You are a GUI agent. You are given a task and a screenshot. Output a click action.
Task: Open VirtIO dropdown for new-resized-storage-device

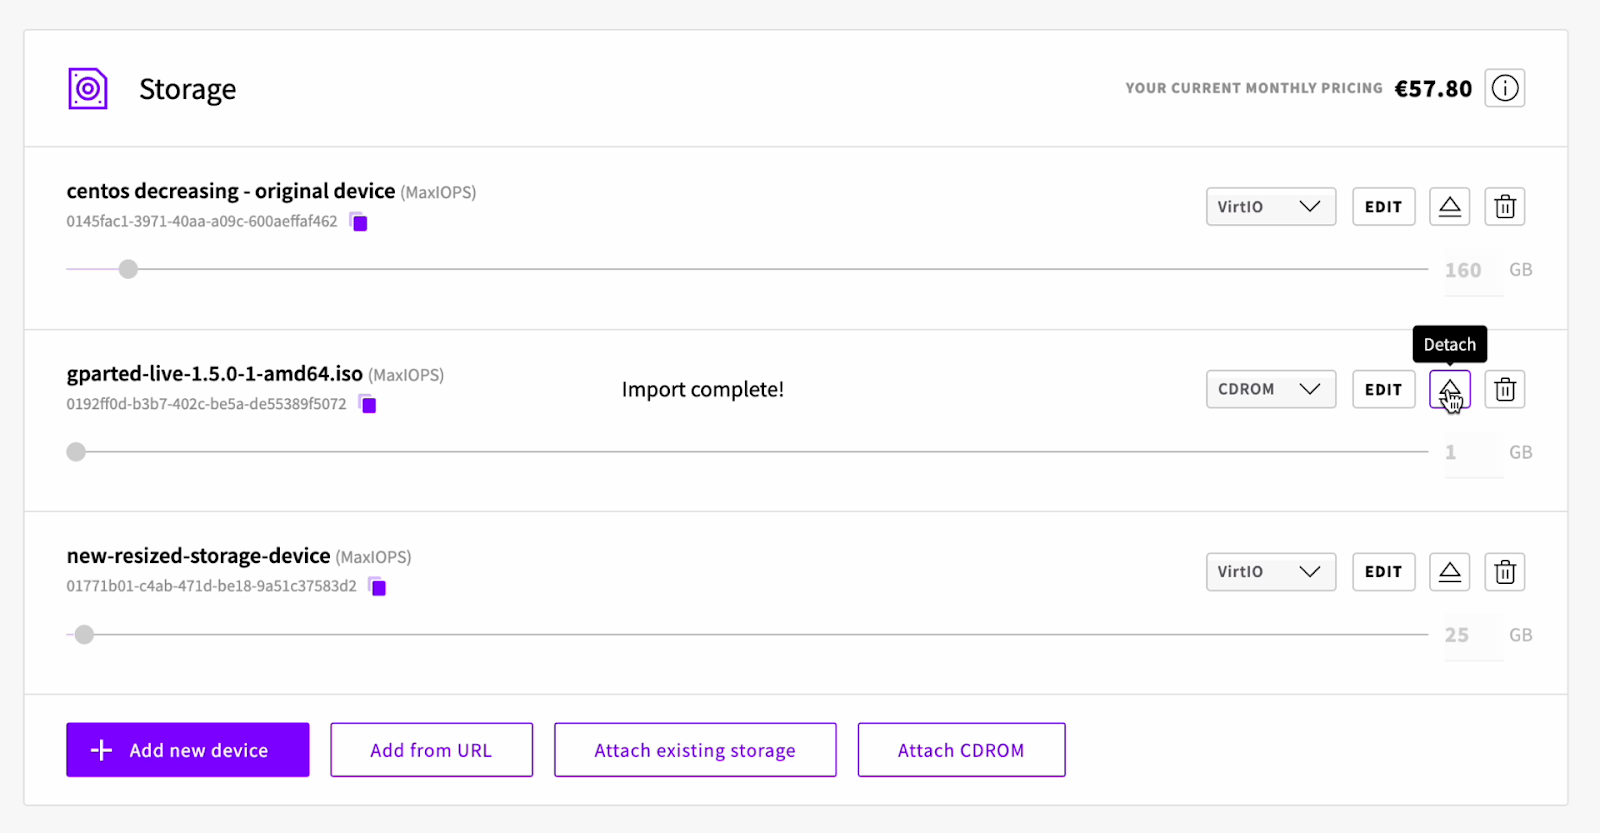pyautogui.click(x=1271, y=572)
